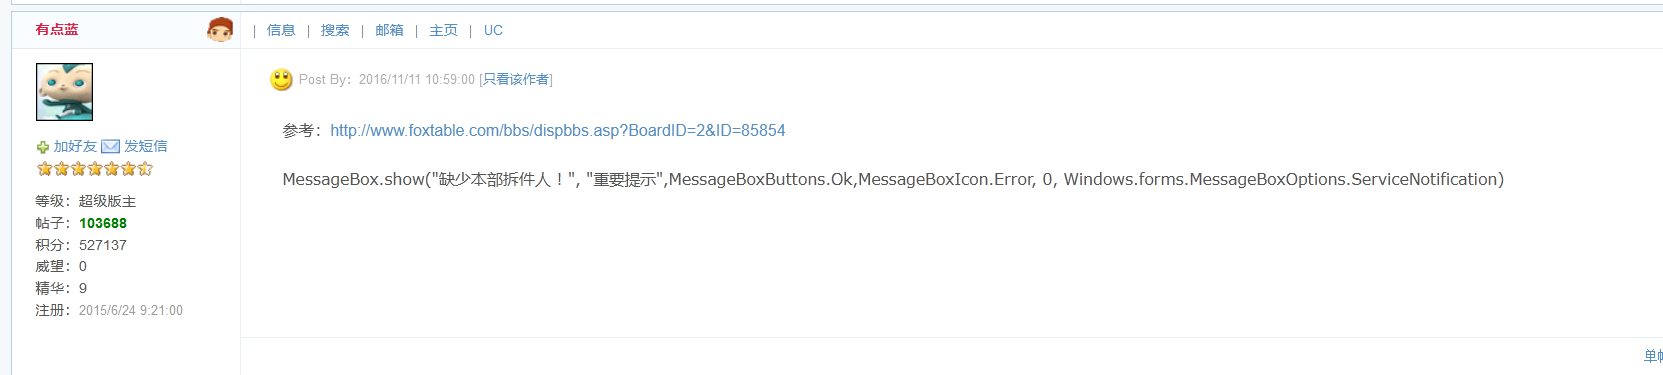Click 加好友 to add friend
Screen dimensions: 1663x375
pos(75,146)
